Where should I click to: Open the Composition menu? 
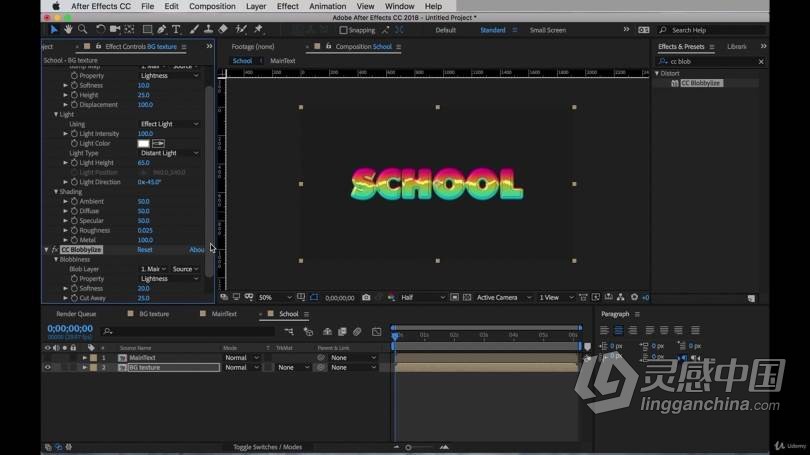pos(212,6)
